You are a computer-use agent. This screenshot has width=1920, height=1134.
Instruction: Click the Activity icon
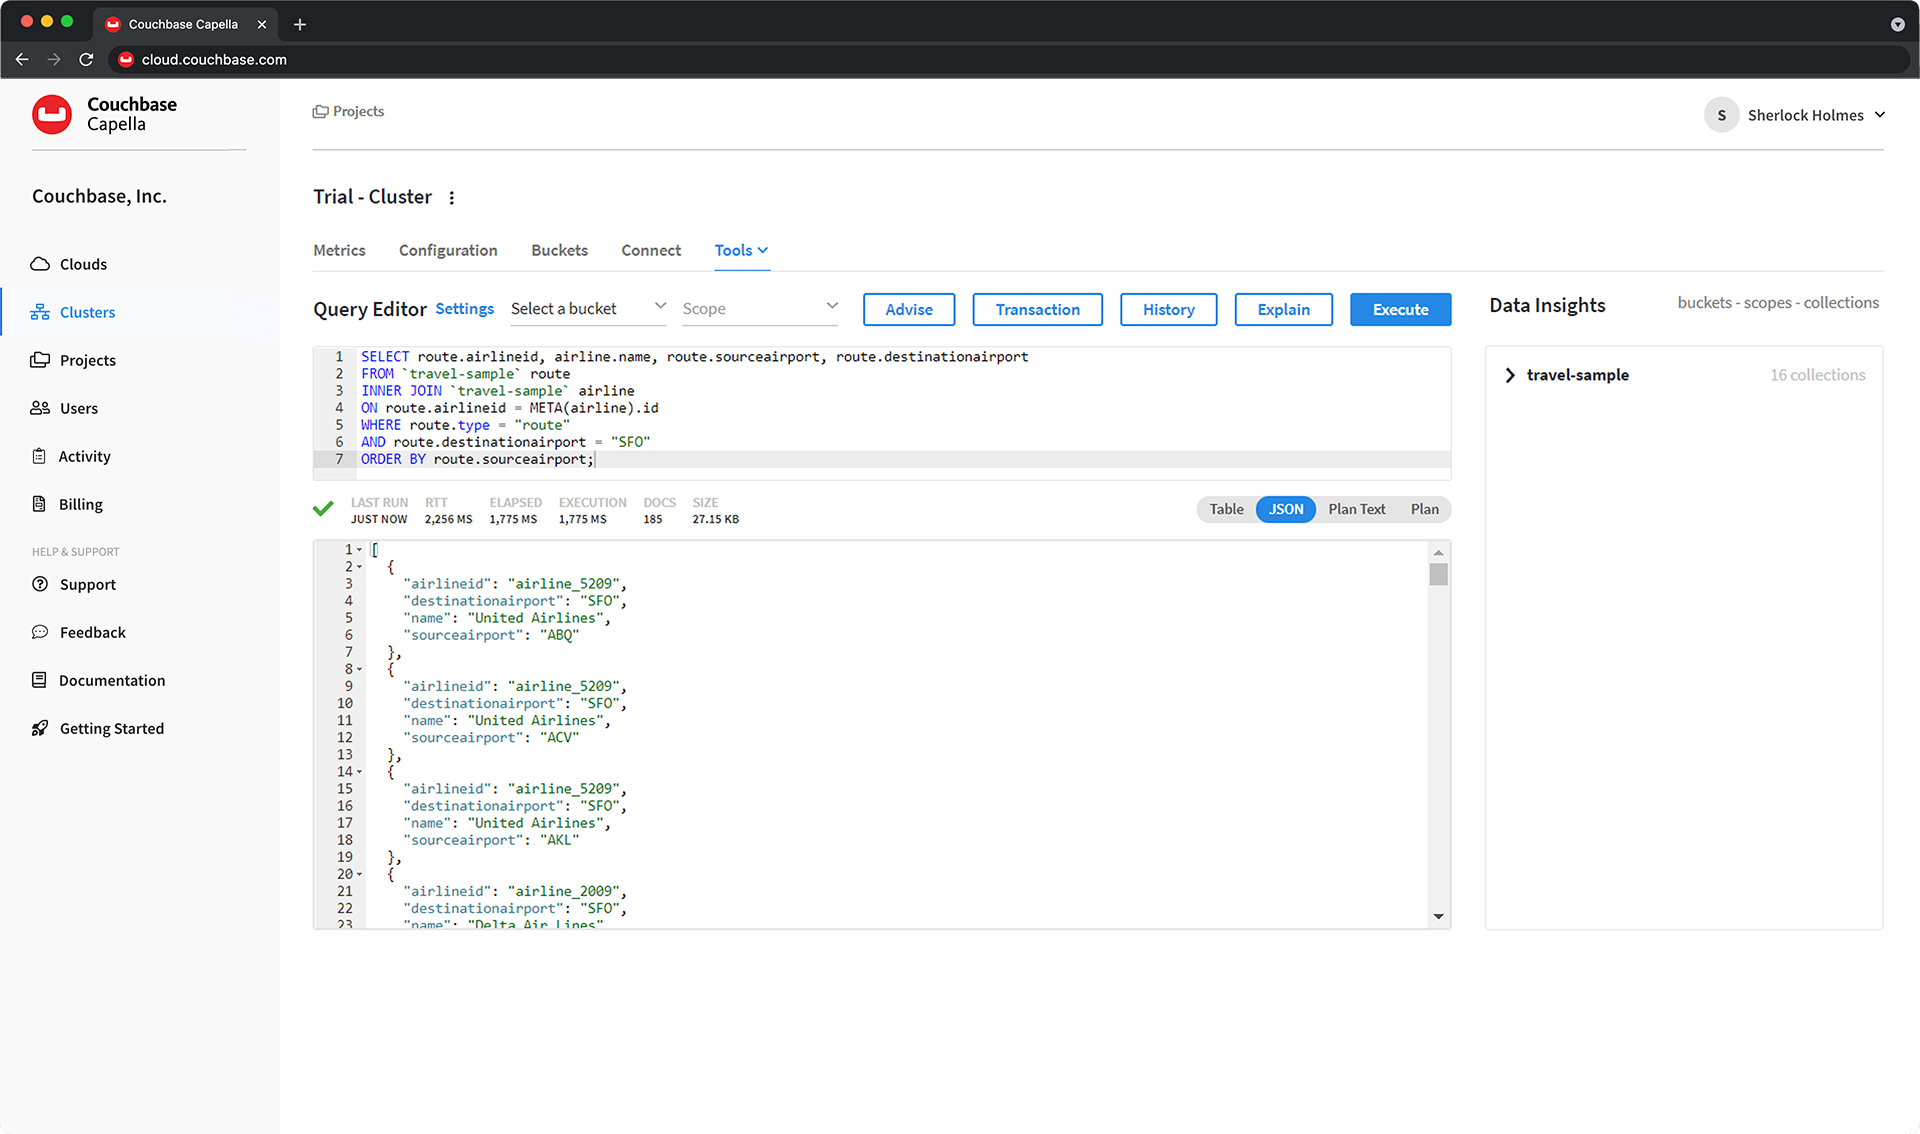[x=40, y=455]
